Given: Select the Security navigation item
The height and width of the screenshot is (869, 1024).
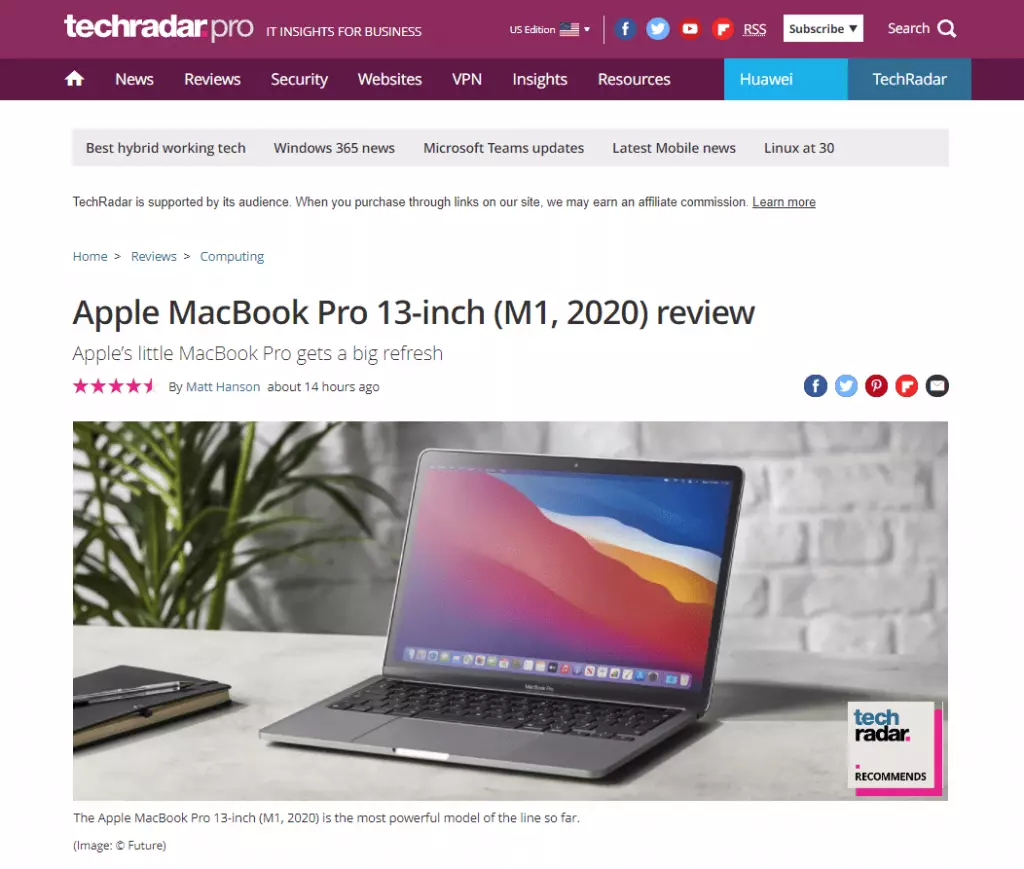Looking at the screenshot, I should click(299, 79).
